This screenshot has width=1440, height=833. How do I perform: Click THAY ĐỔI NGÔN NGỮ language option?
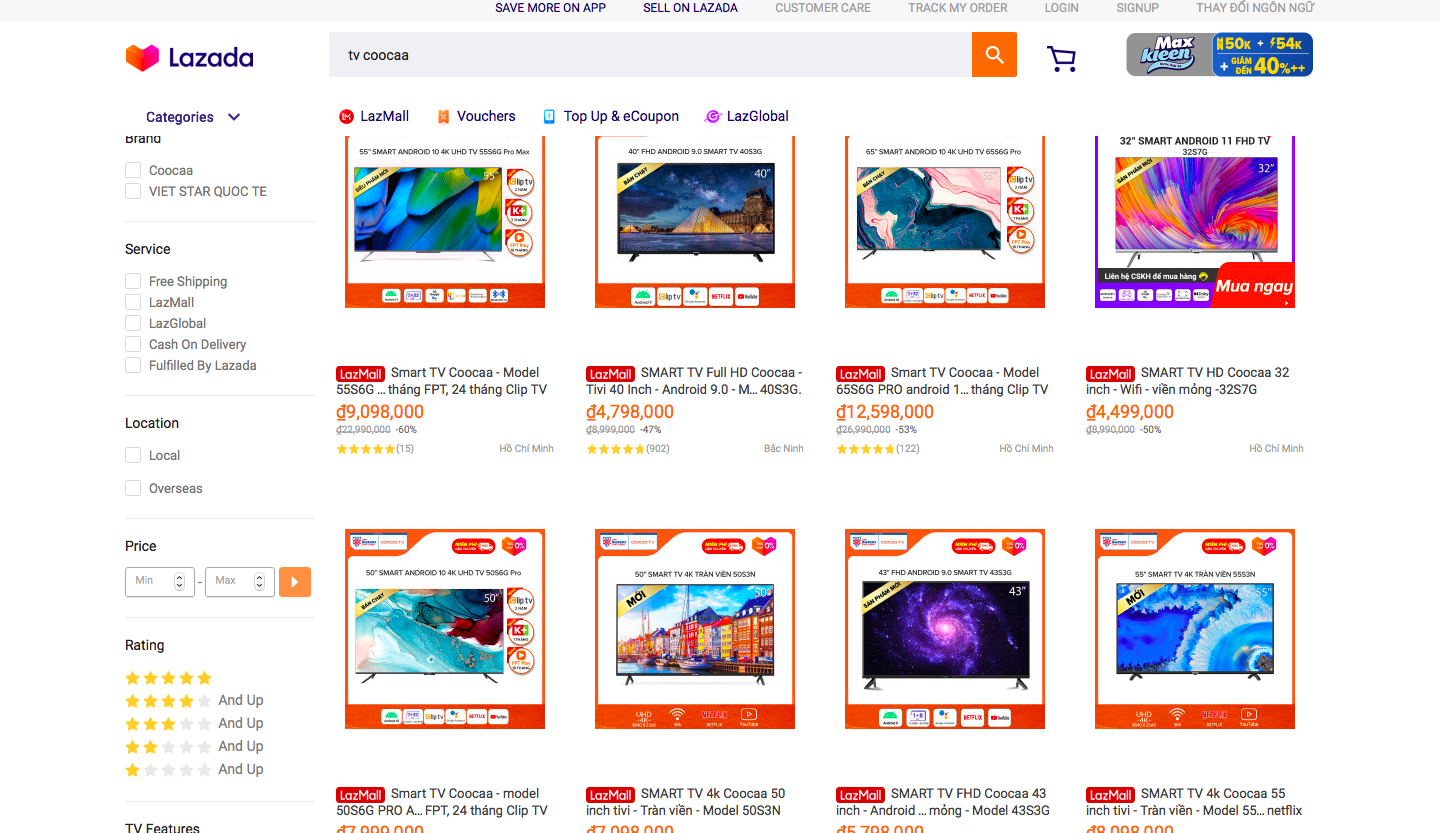(1255, 8)
